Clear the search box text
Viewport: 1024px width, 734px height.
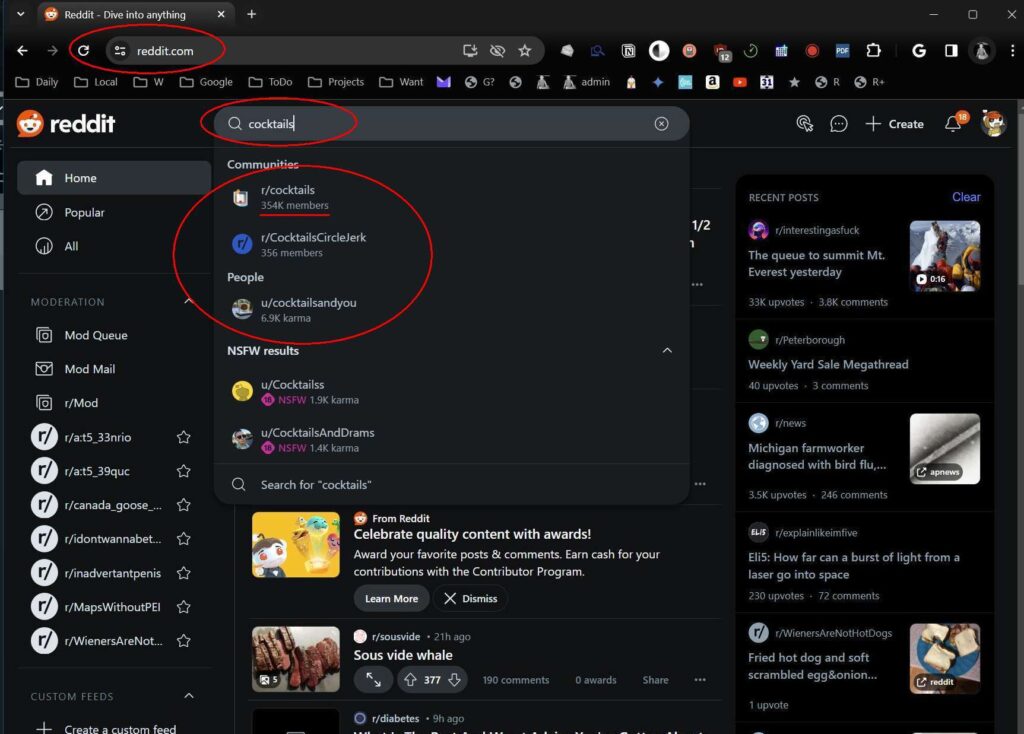point(661,124)
